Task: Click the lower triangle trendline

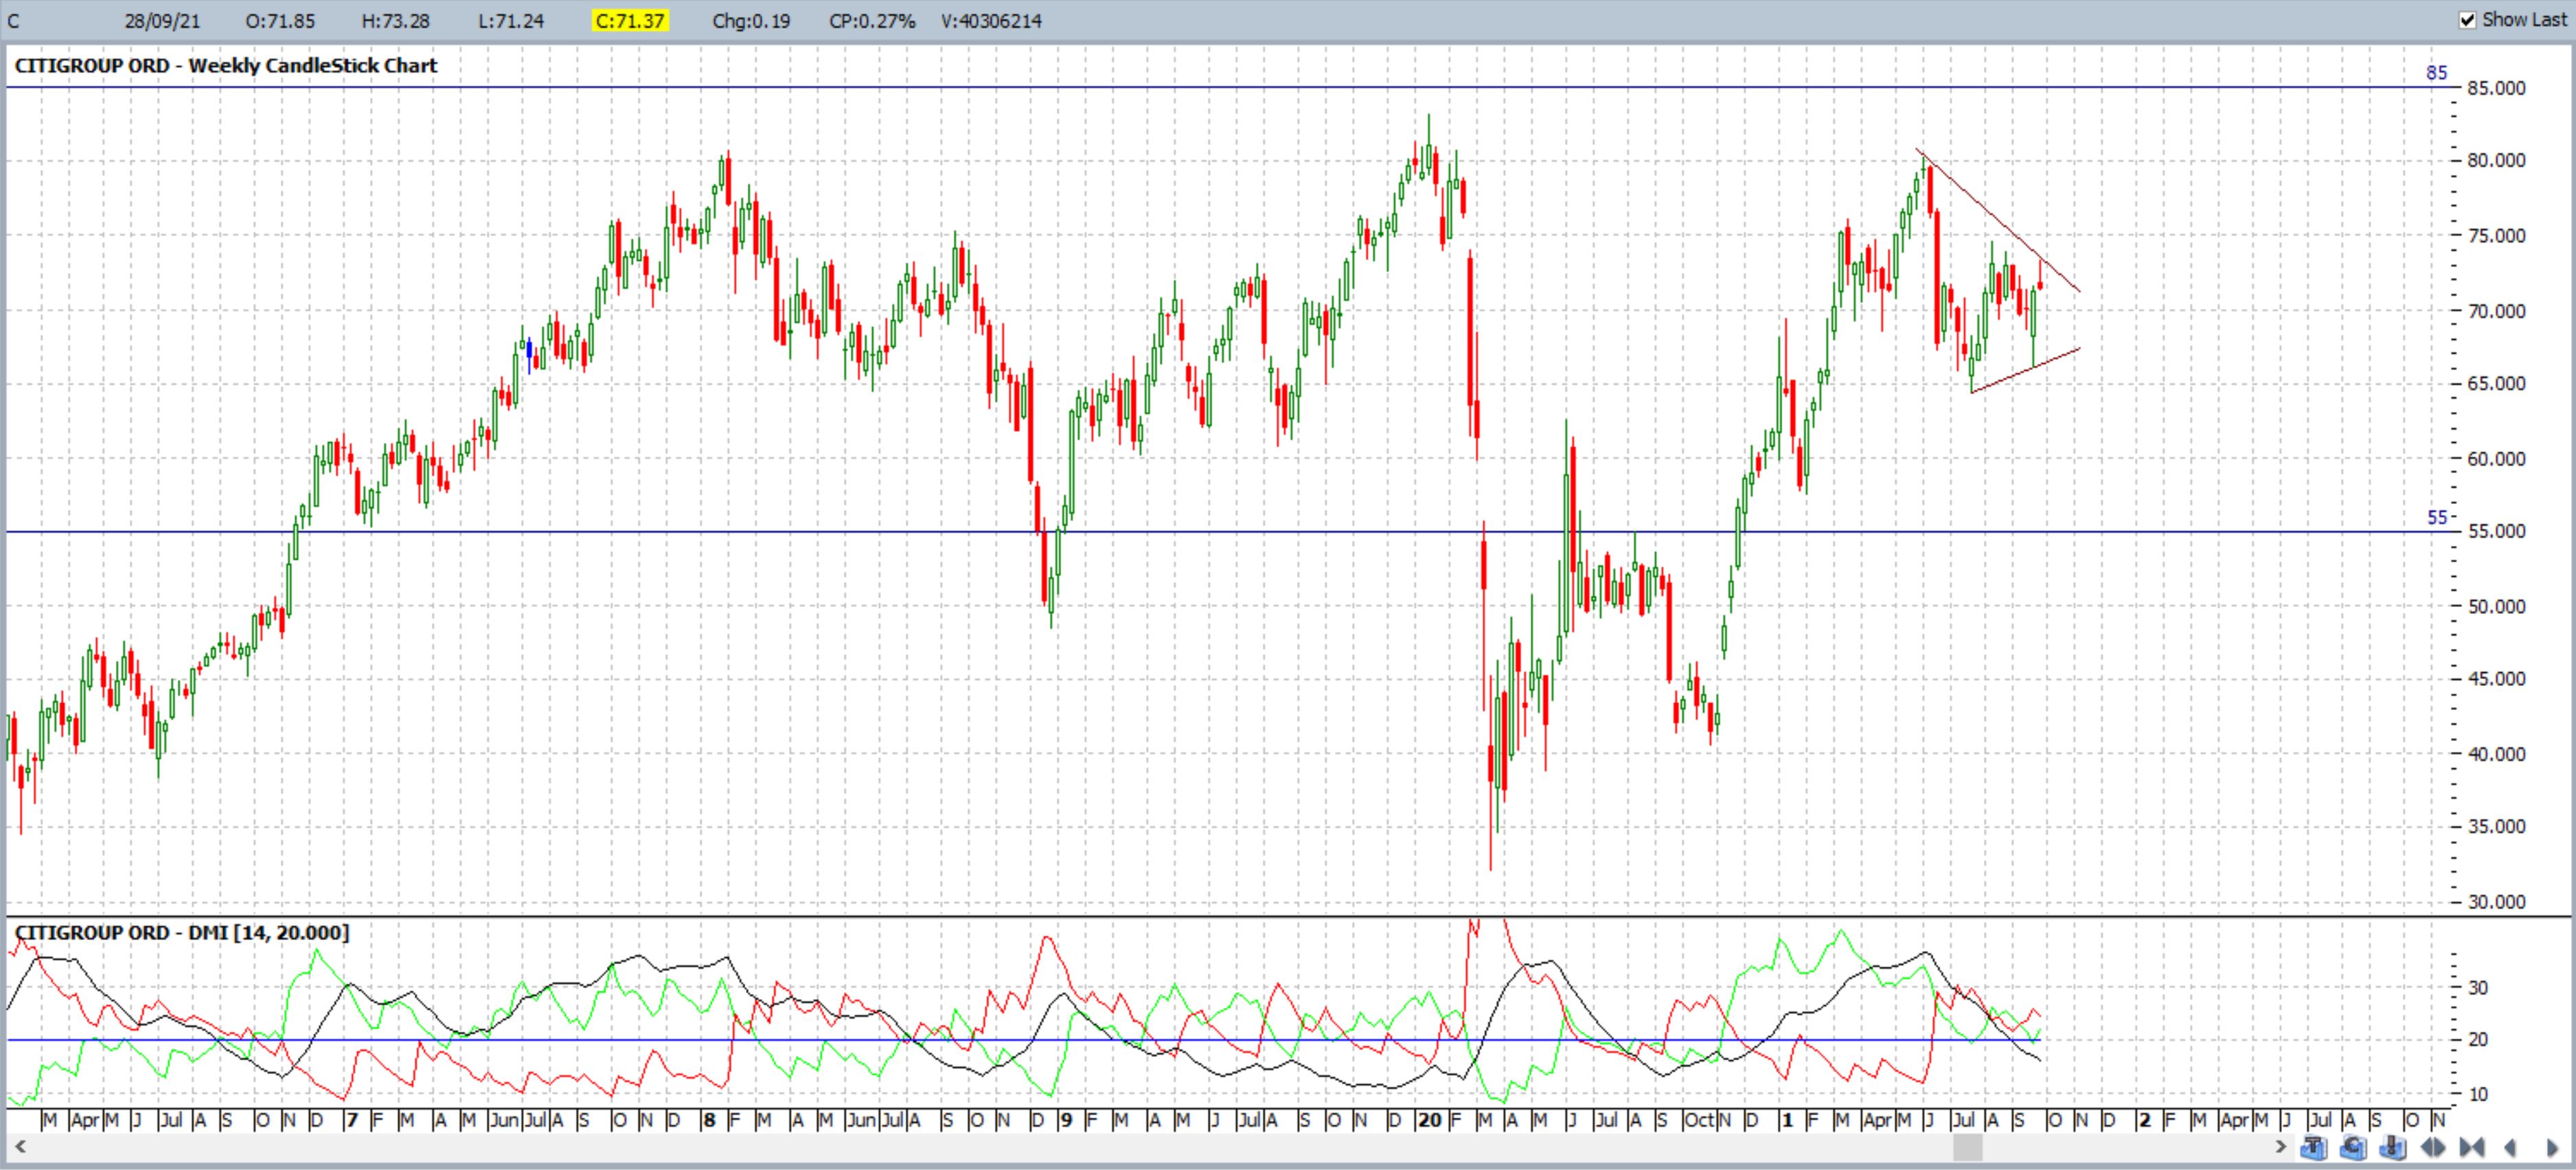Action: [x=2026, y=370]
